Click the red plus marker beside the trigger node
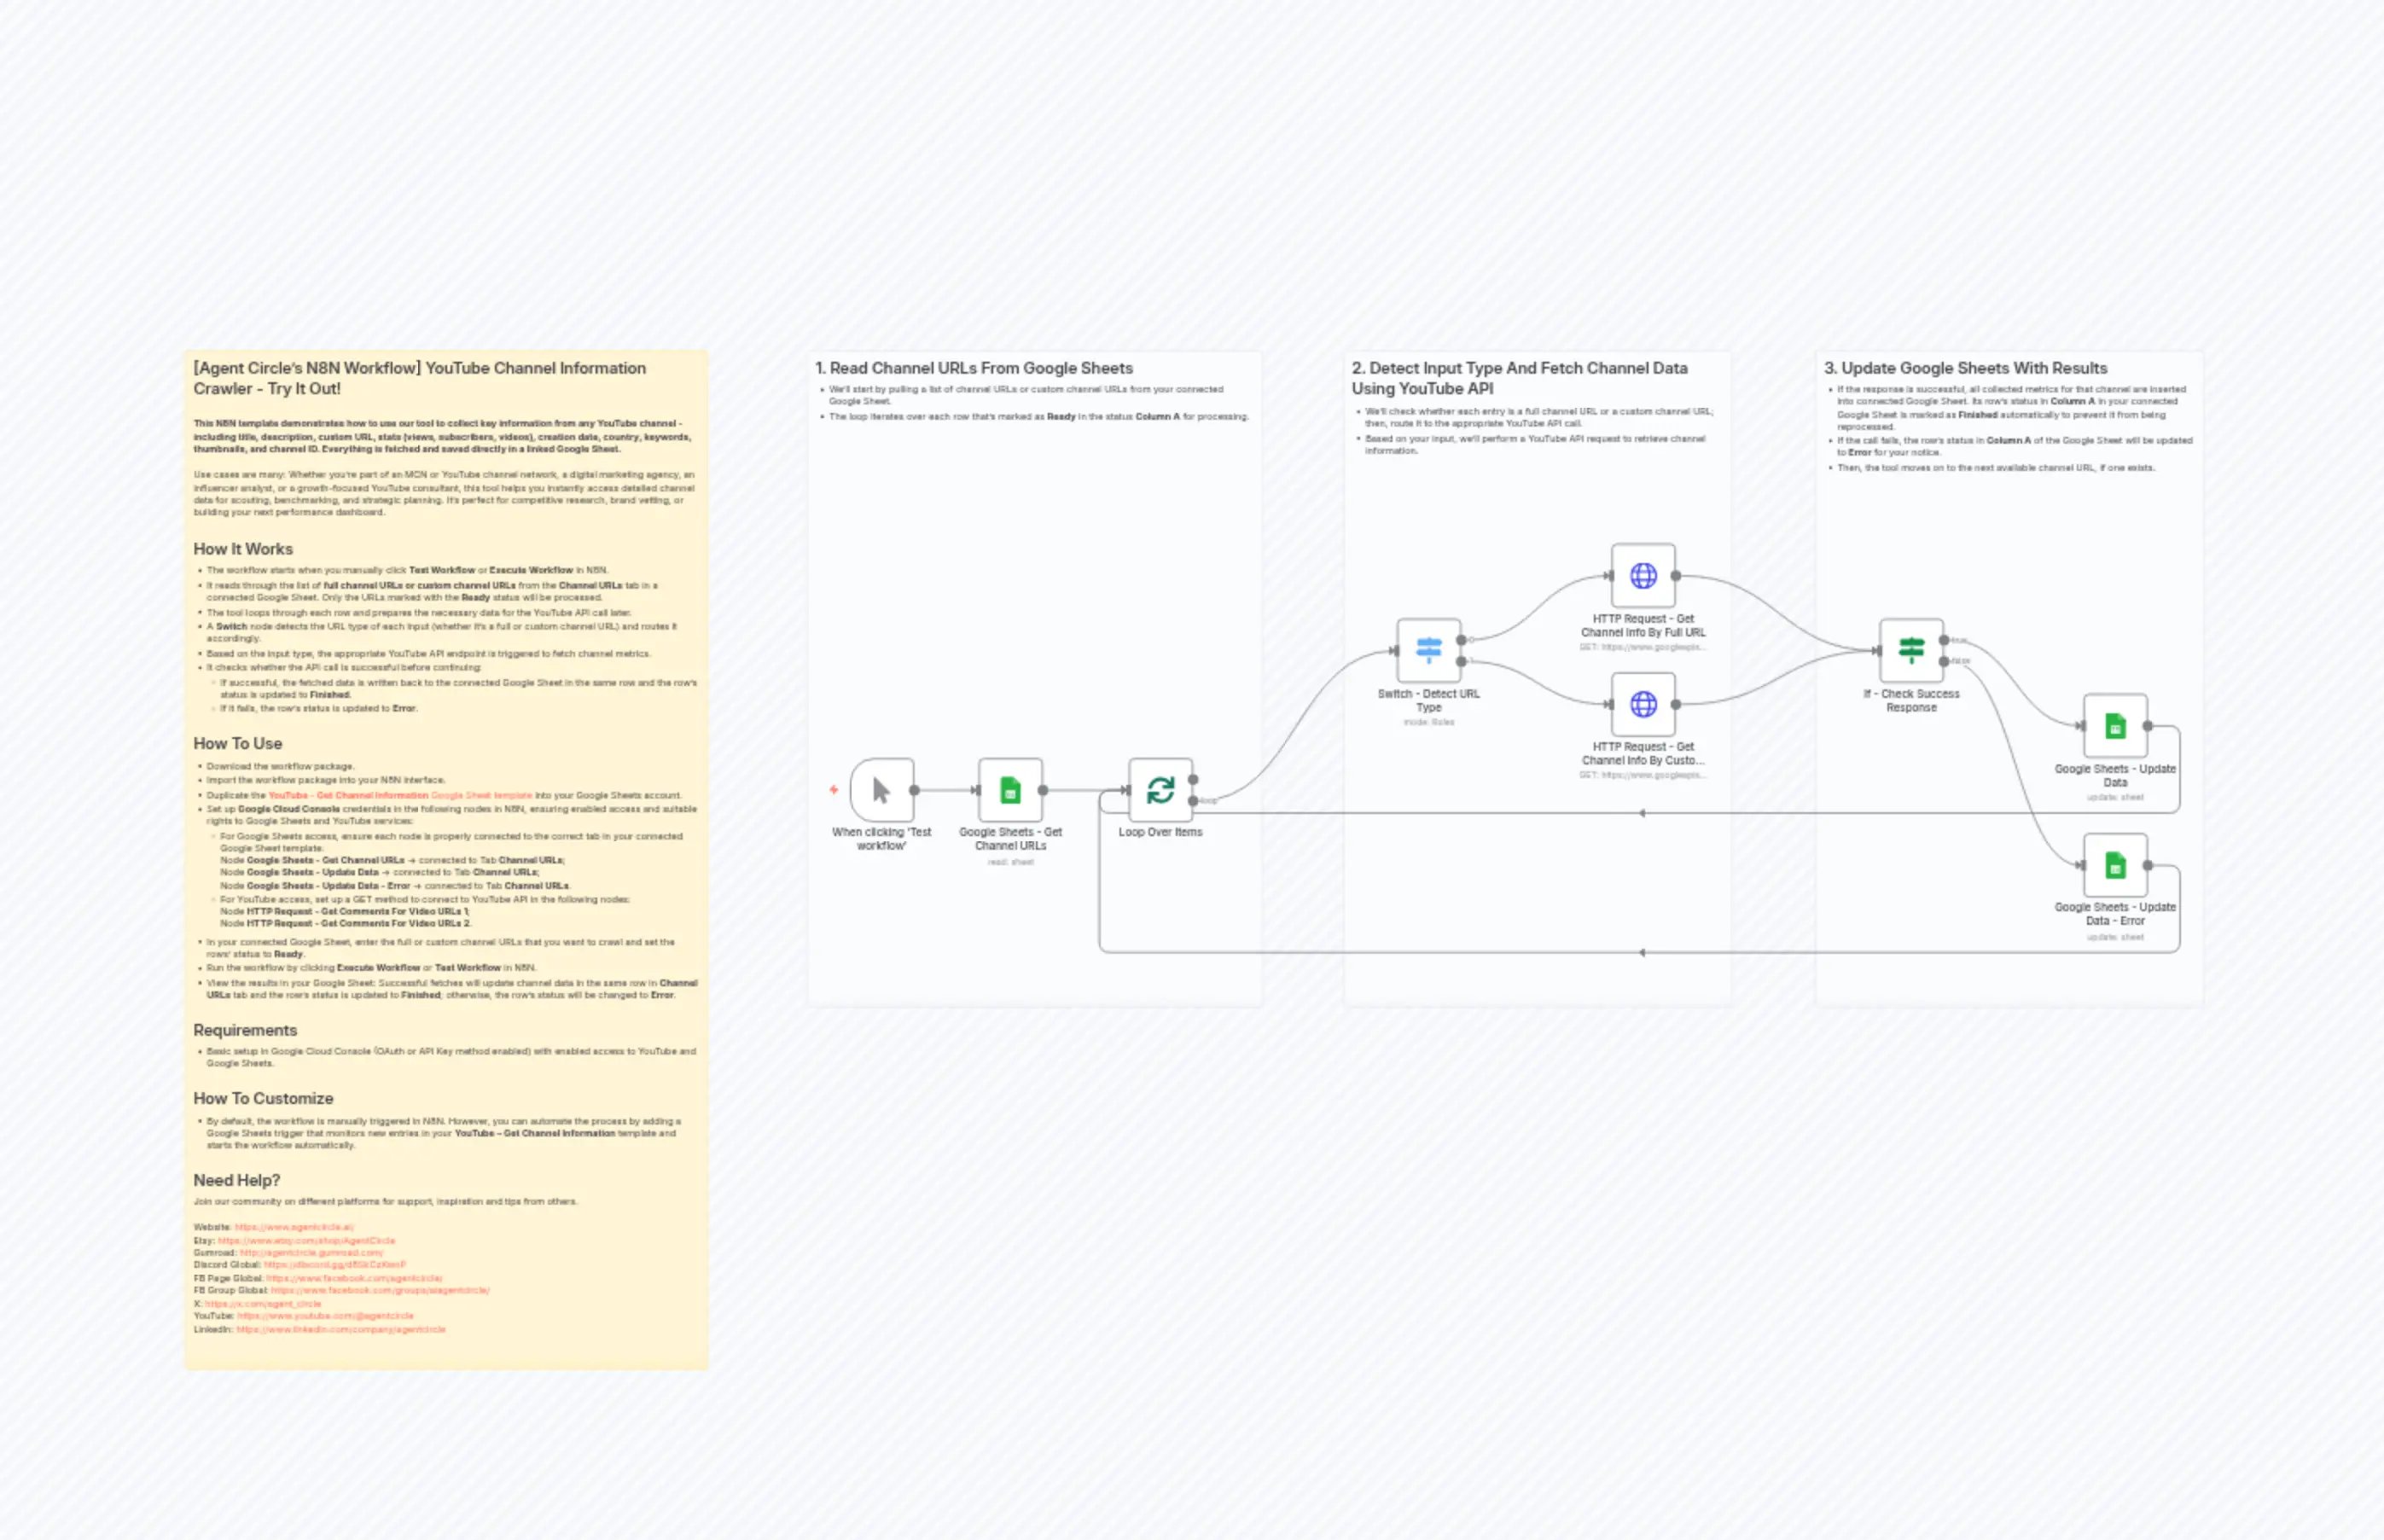This screenshot has width=2384, height=1540. (x=833, y=790)
